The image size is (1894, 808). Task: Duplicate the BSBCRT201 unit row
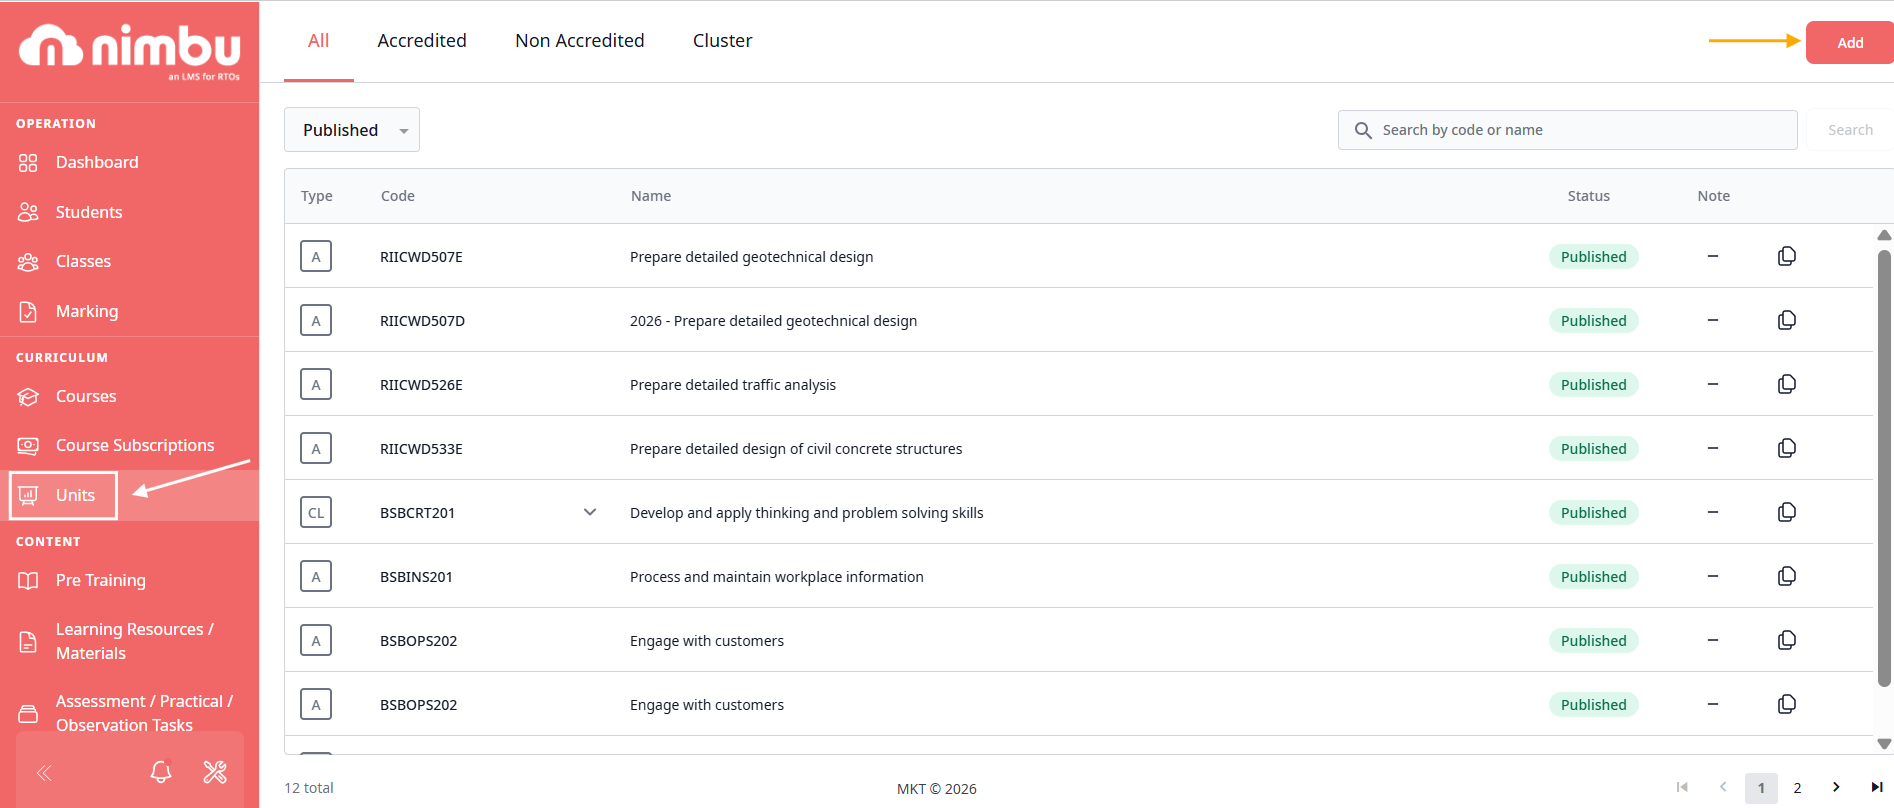pos(1787,512)
